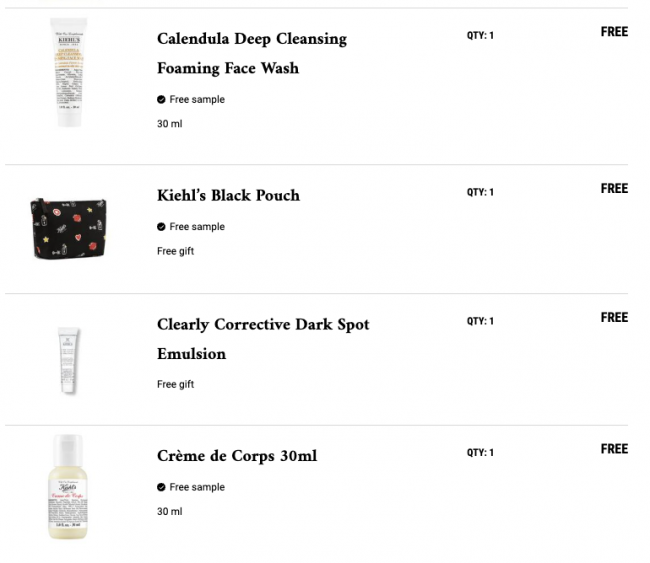Open the Calendula face wash tube thumbnail
Image resolution: width=650 pixels, height=563 pixels.
click(69, 72)
